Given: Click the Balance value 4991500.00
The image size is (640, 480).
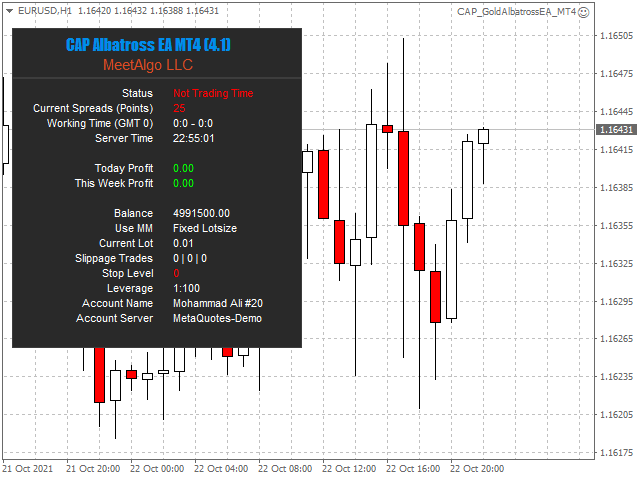Looking at the screenshot, I should 201,213.
